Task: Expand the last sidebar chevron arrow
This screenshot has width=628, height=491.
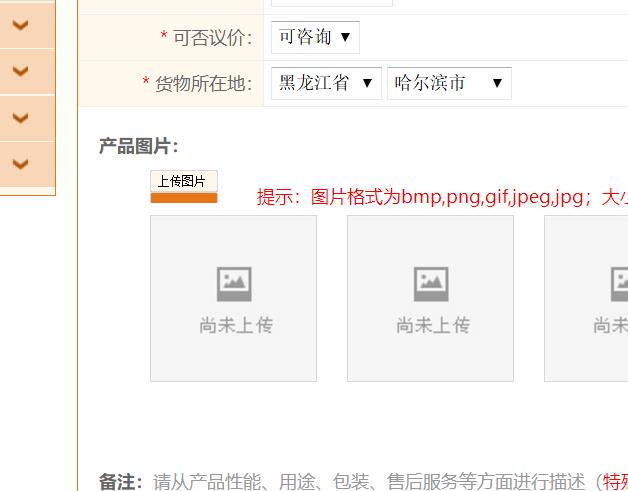Action: 20,164
